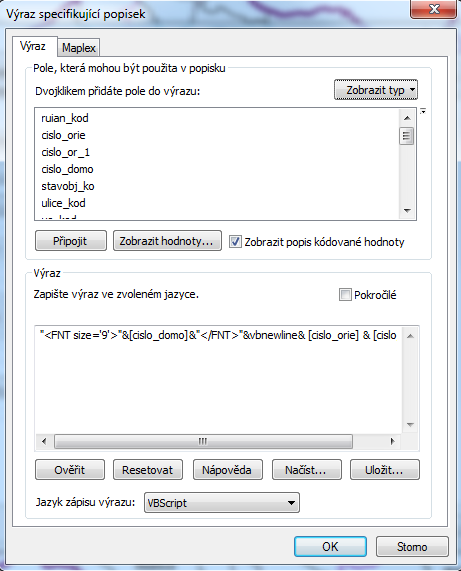Open the Zobrazit typ dropdown
The width and height of the screenshot is (461, 571).
tap(375, 90)
